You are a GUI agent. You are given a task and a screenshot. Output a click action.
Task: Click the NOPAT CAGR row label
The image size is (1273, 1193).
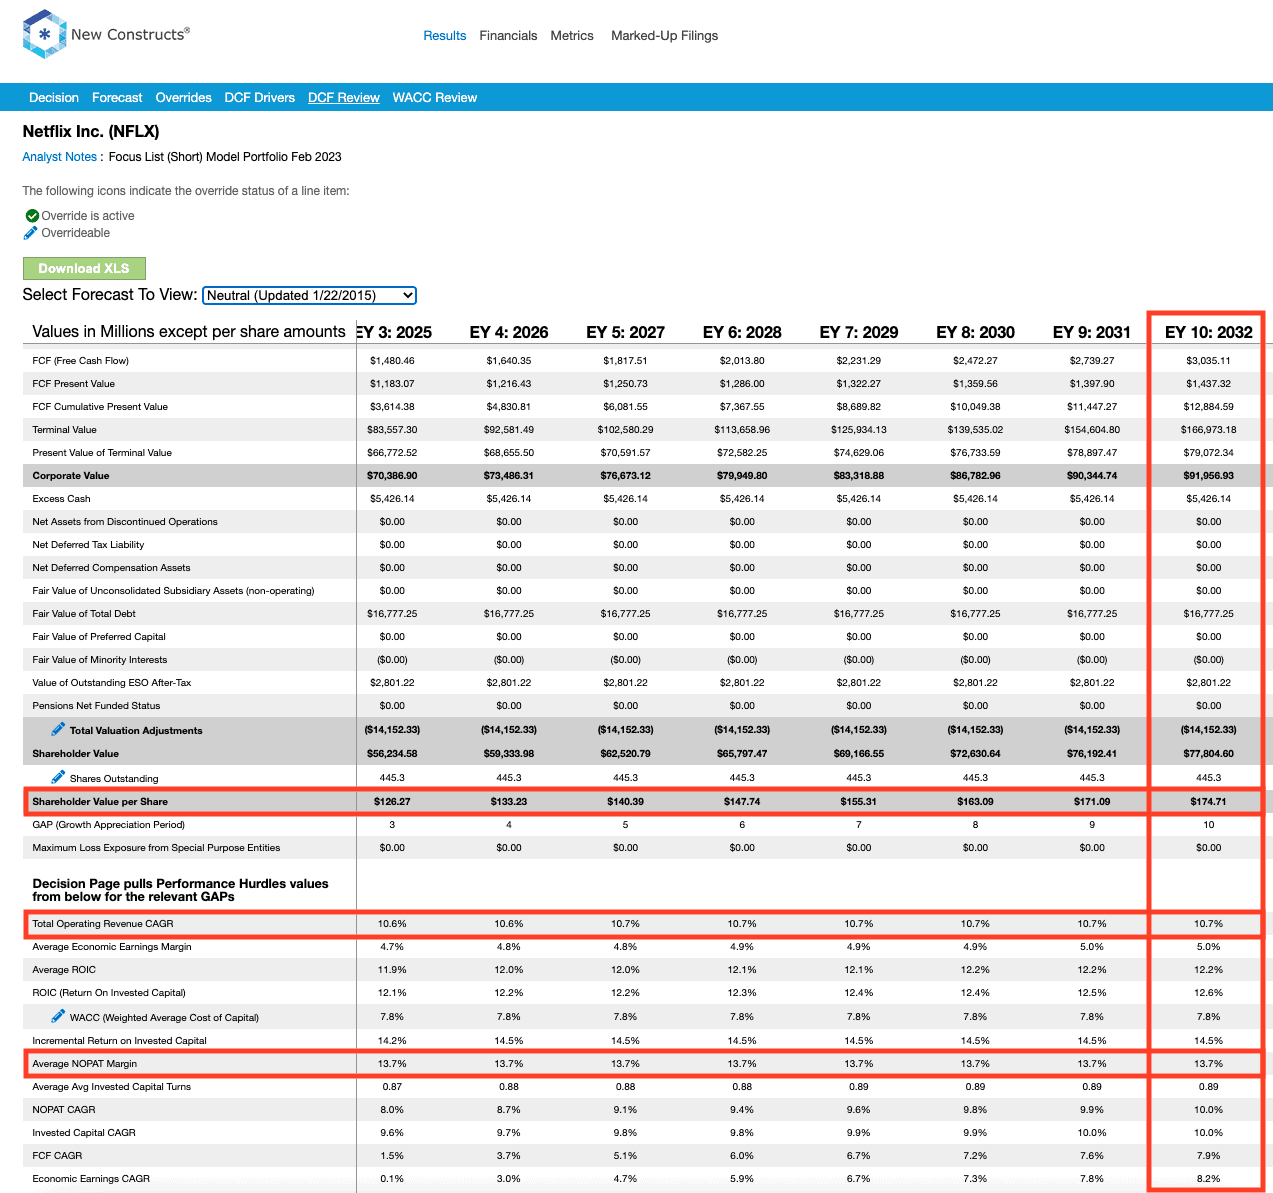coord(64,1110)
